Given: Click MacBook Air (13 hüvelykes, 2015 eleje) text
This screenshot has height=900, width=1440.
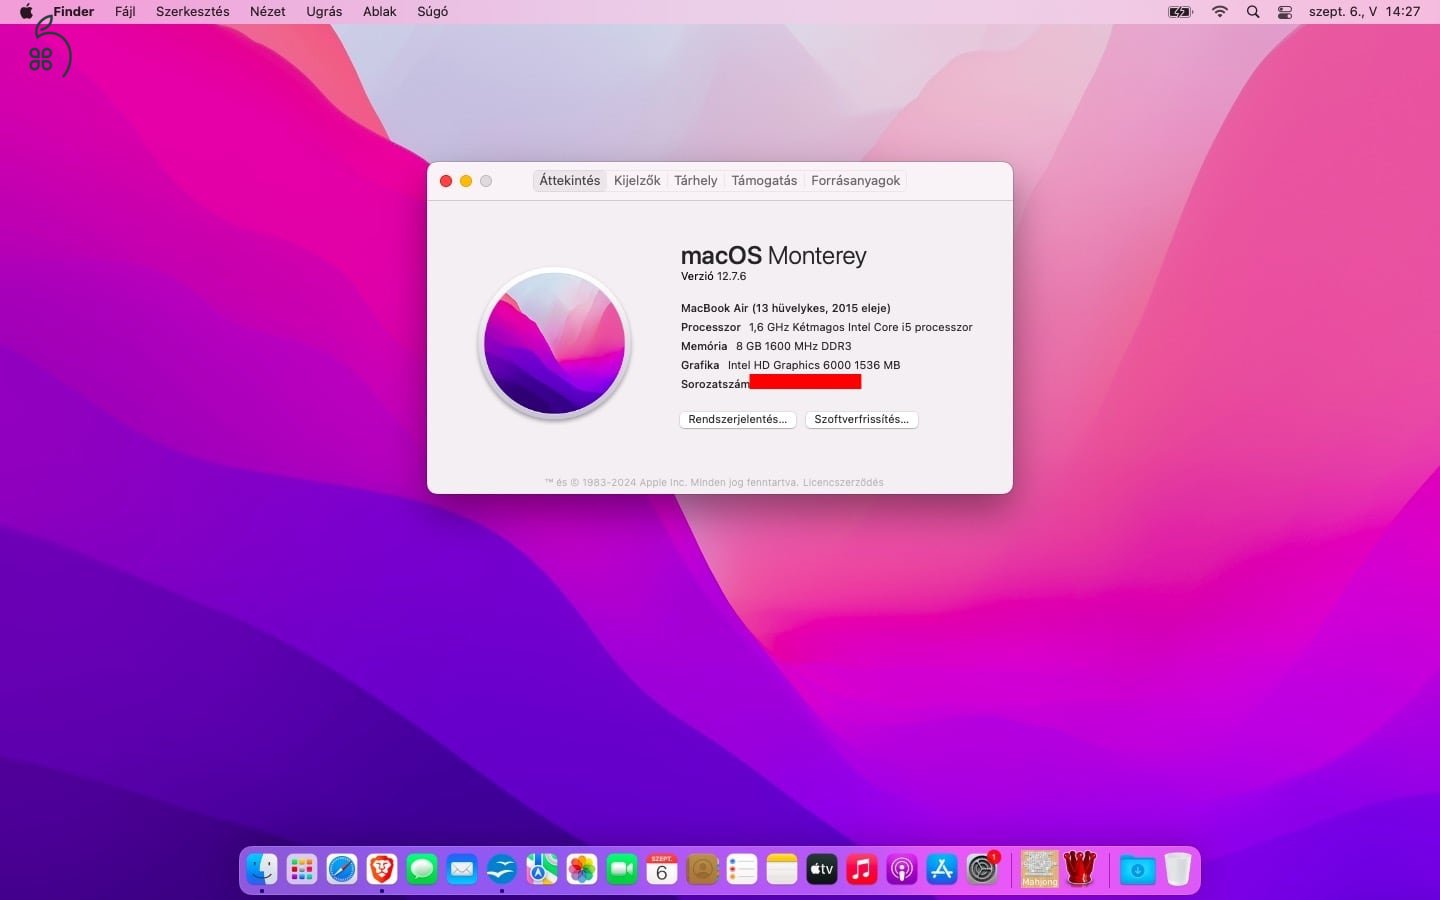Looking at the screenshot, I should tap(786, 309).
